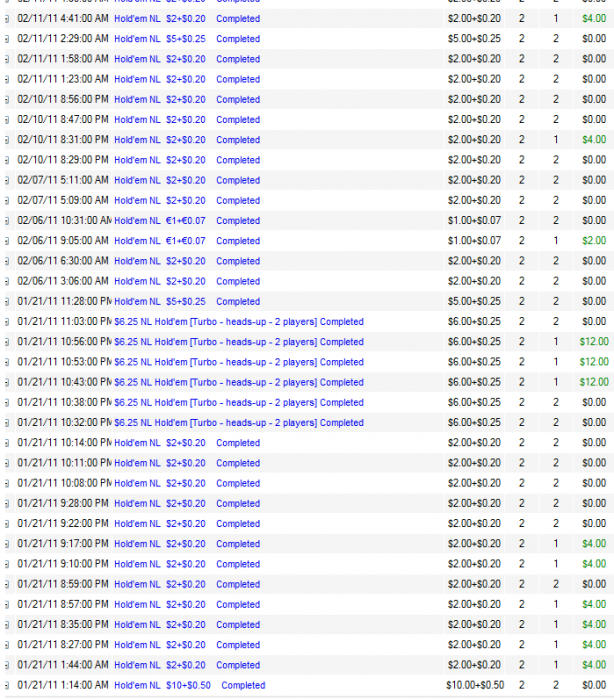Expand the 01/21/11 8:35:00 PM tournament row

point(7,625)
